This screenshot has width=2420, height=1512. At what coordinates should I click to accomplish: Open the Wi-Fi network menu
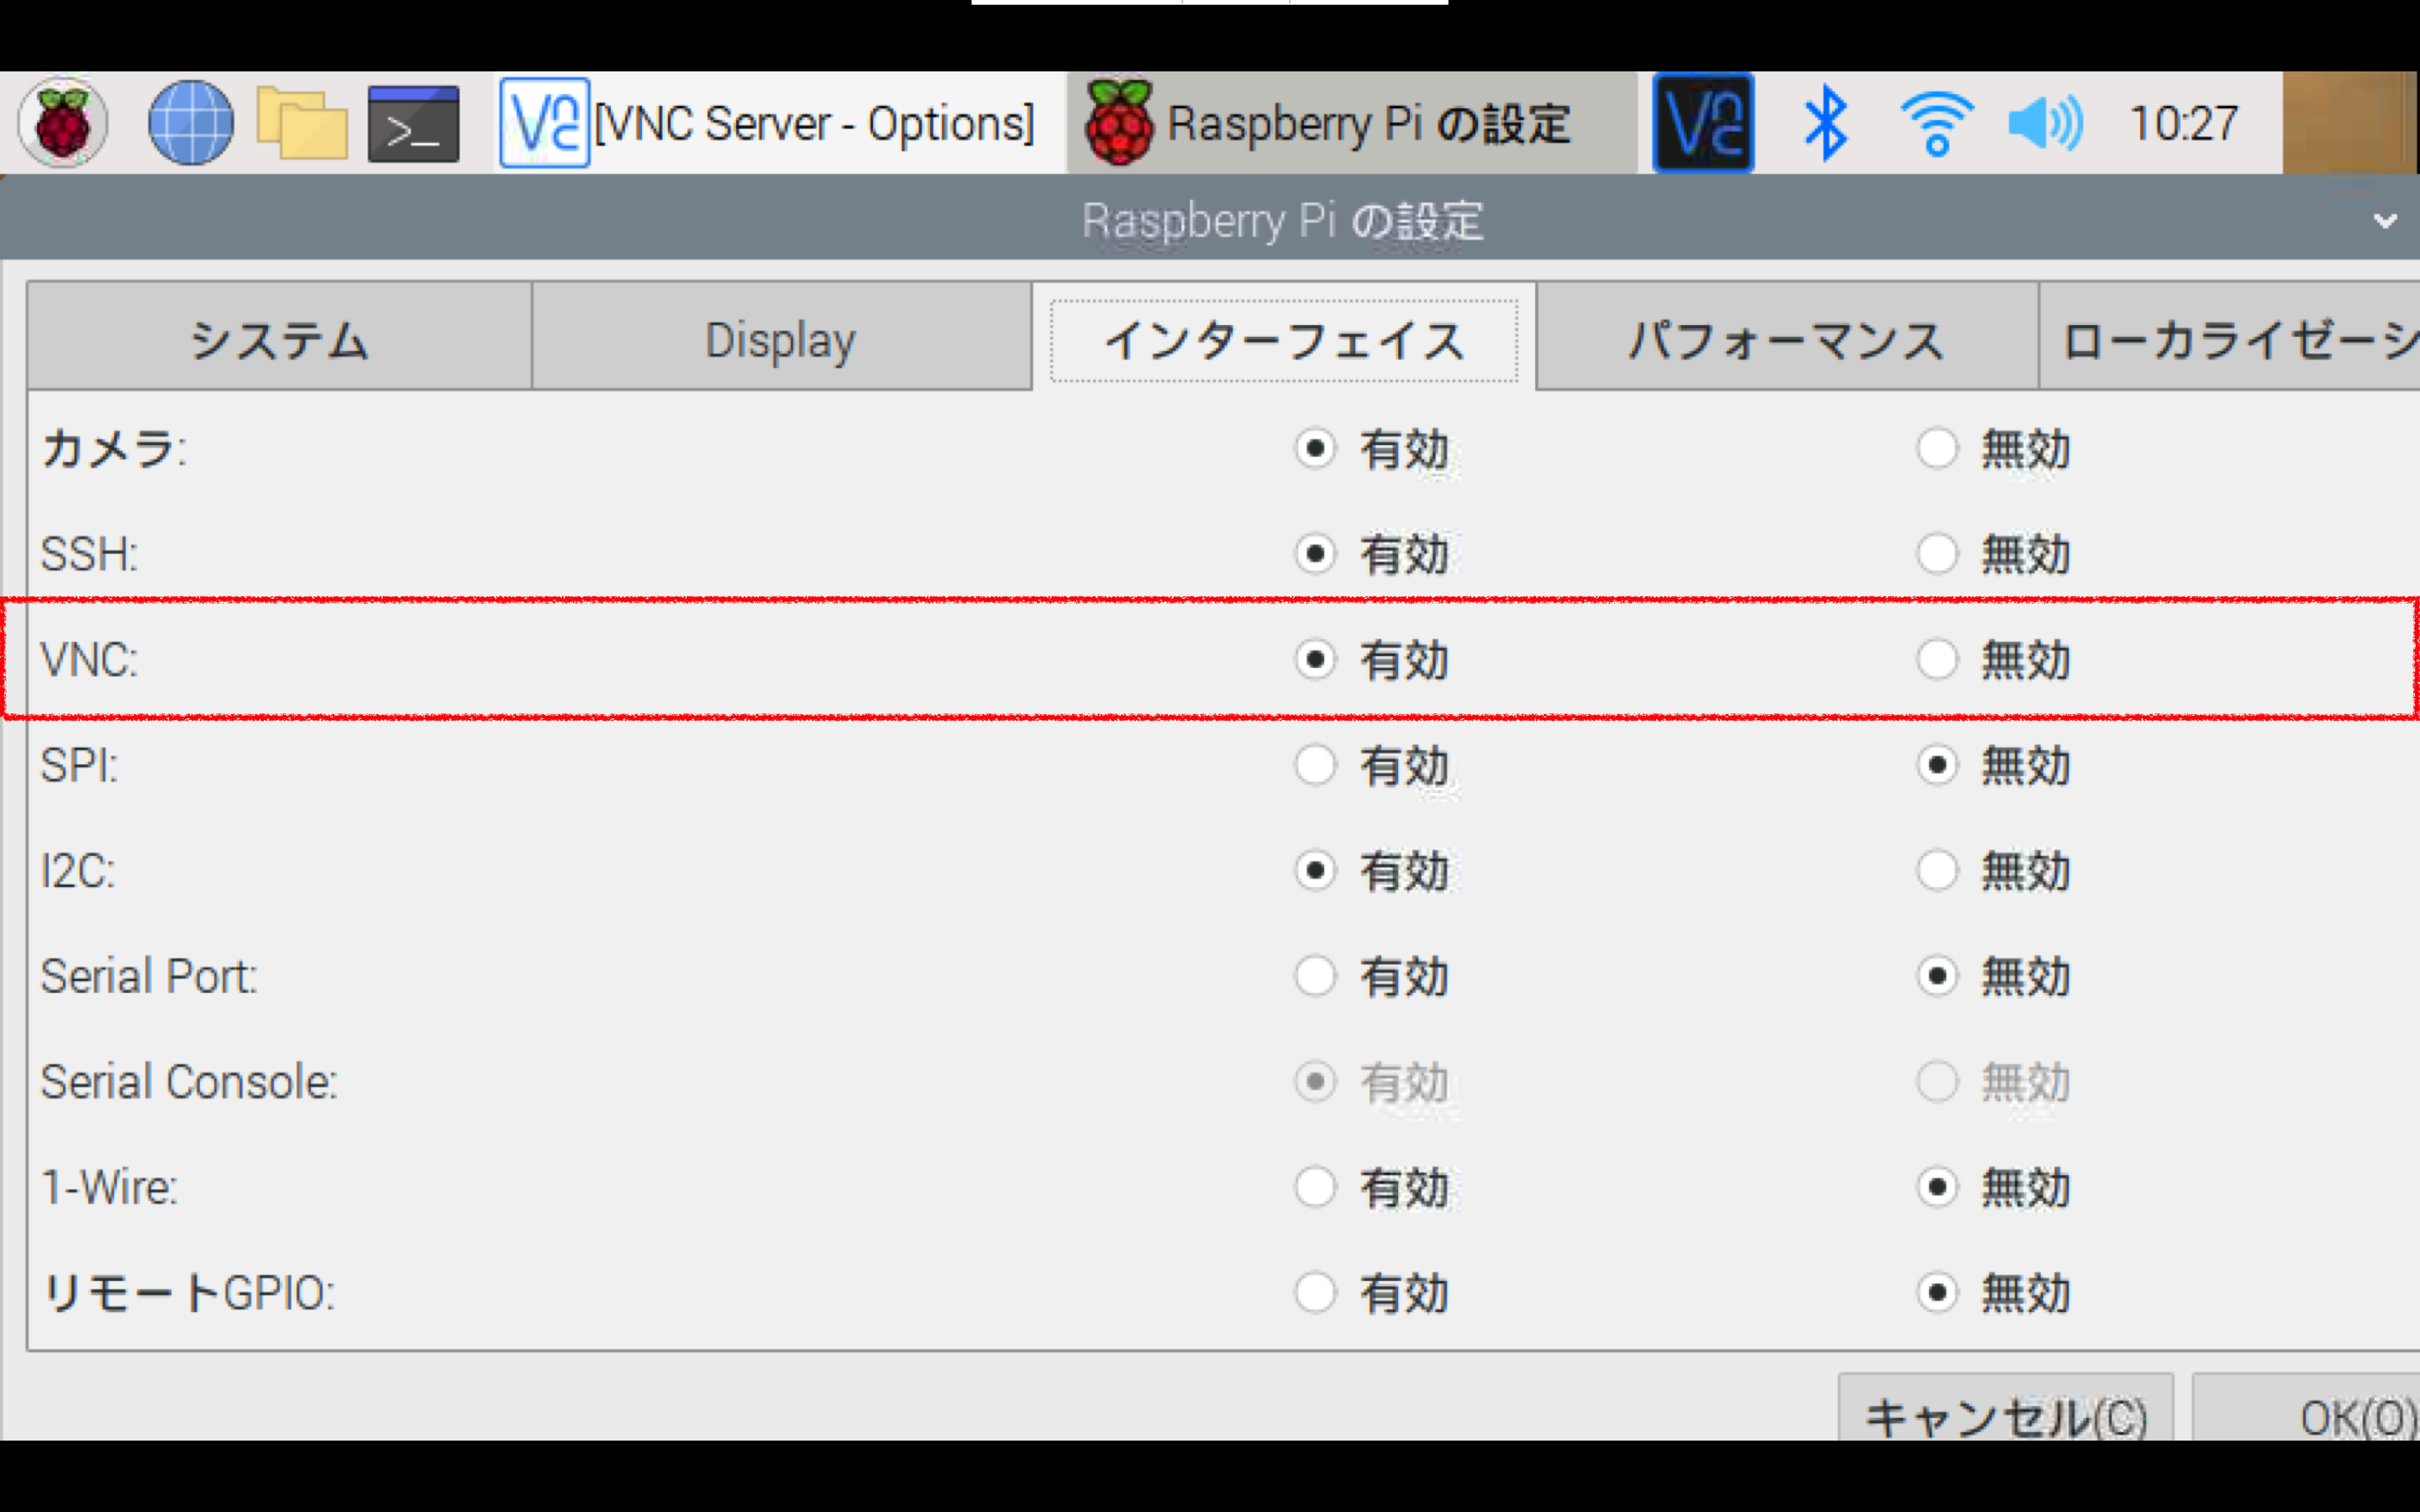(1937, 123)
